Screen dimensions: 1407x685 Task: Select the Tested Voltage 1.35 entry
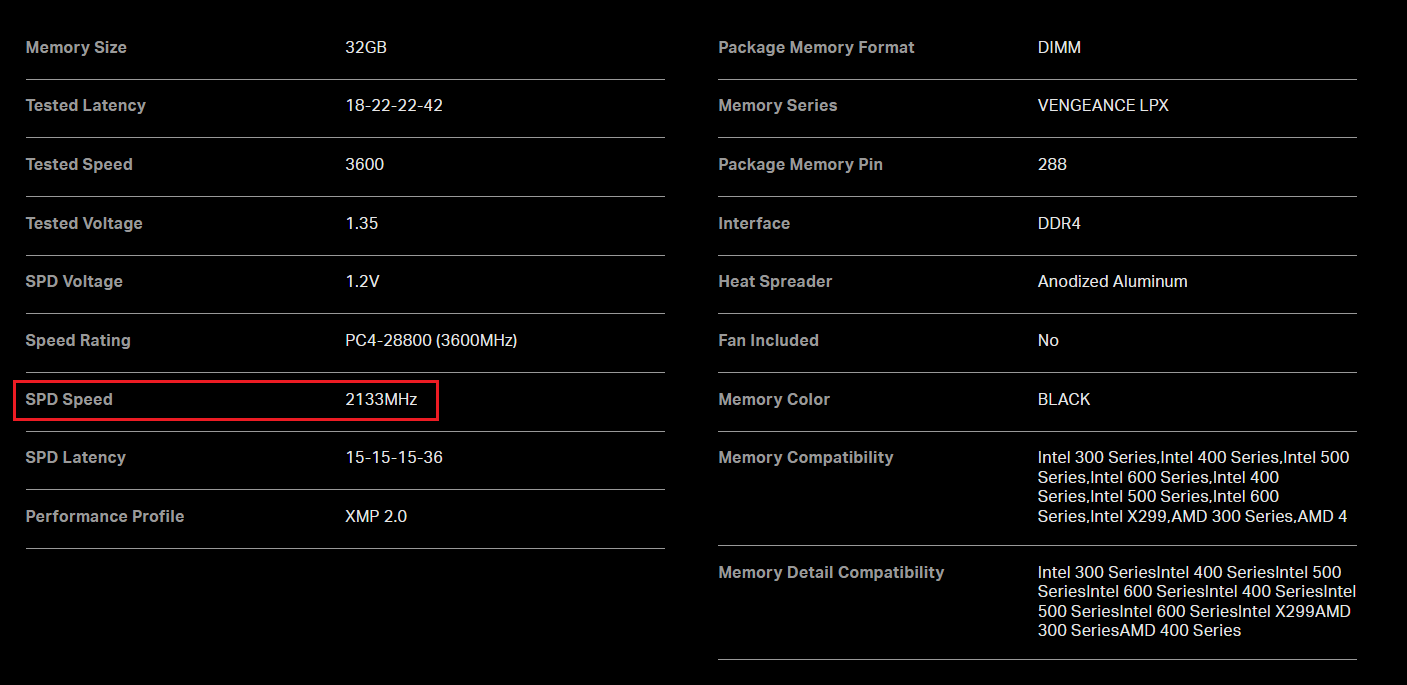(x=362, y=223)
